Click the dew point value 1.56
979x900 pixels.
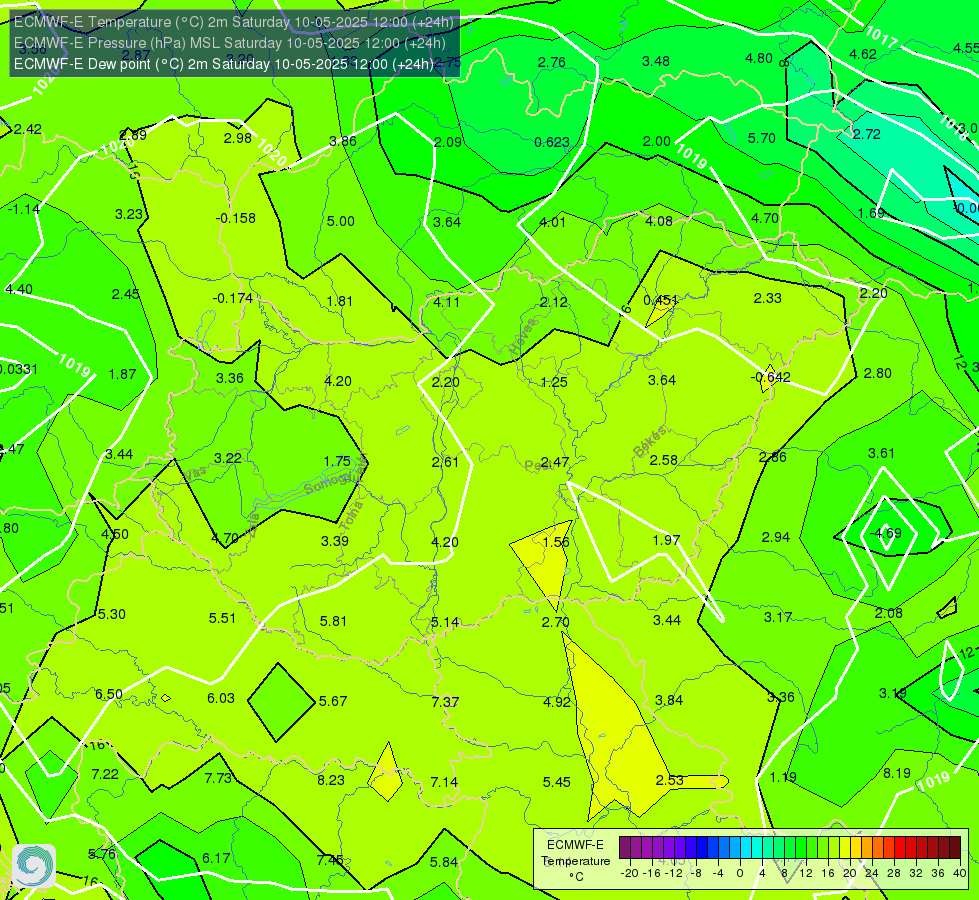(x=556, y=542)
